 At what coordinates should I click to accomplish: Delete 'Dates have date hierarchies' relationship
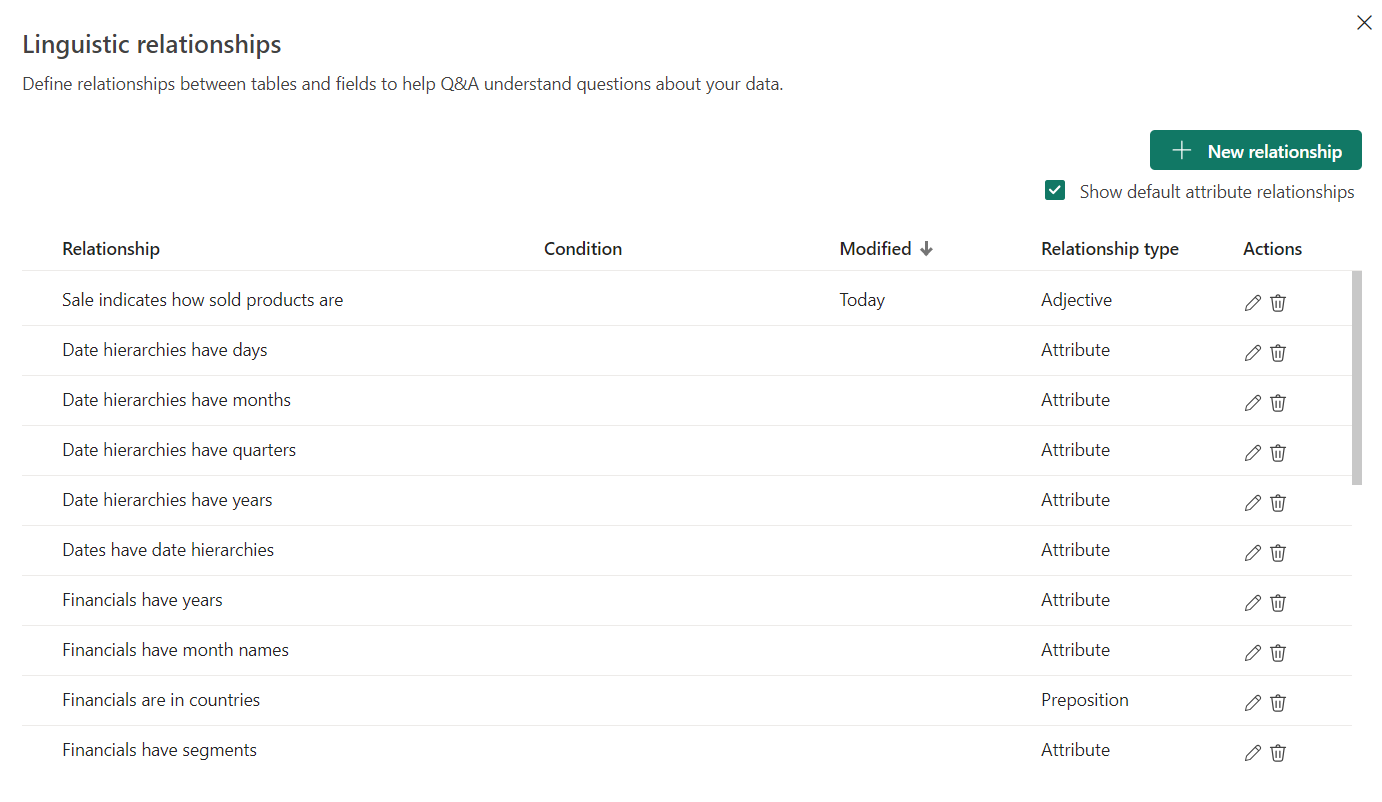1278,553
